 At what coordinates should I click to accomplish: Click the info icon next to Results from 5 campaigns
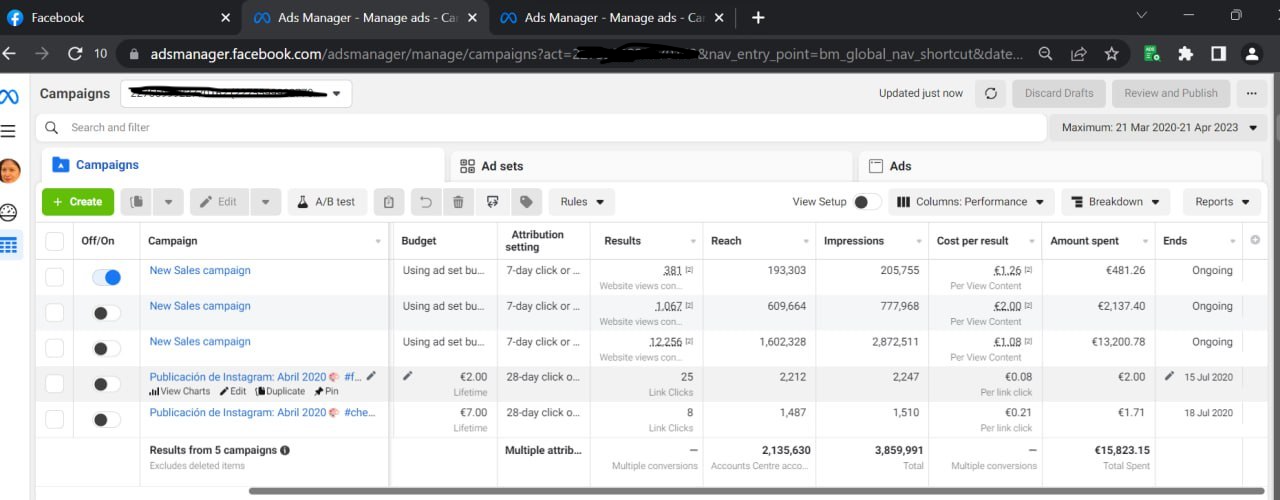coord(285,450)
